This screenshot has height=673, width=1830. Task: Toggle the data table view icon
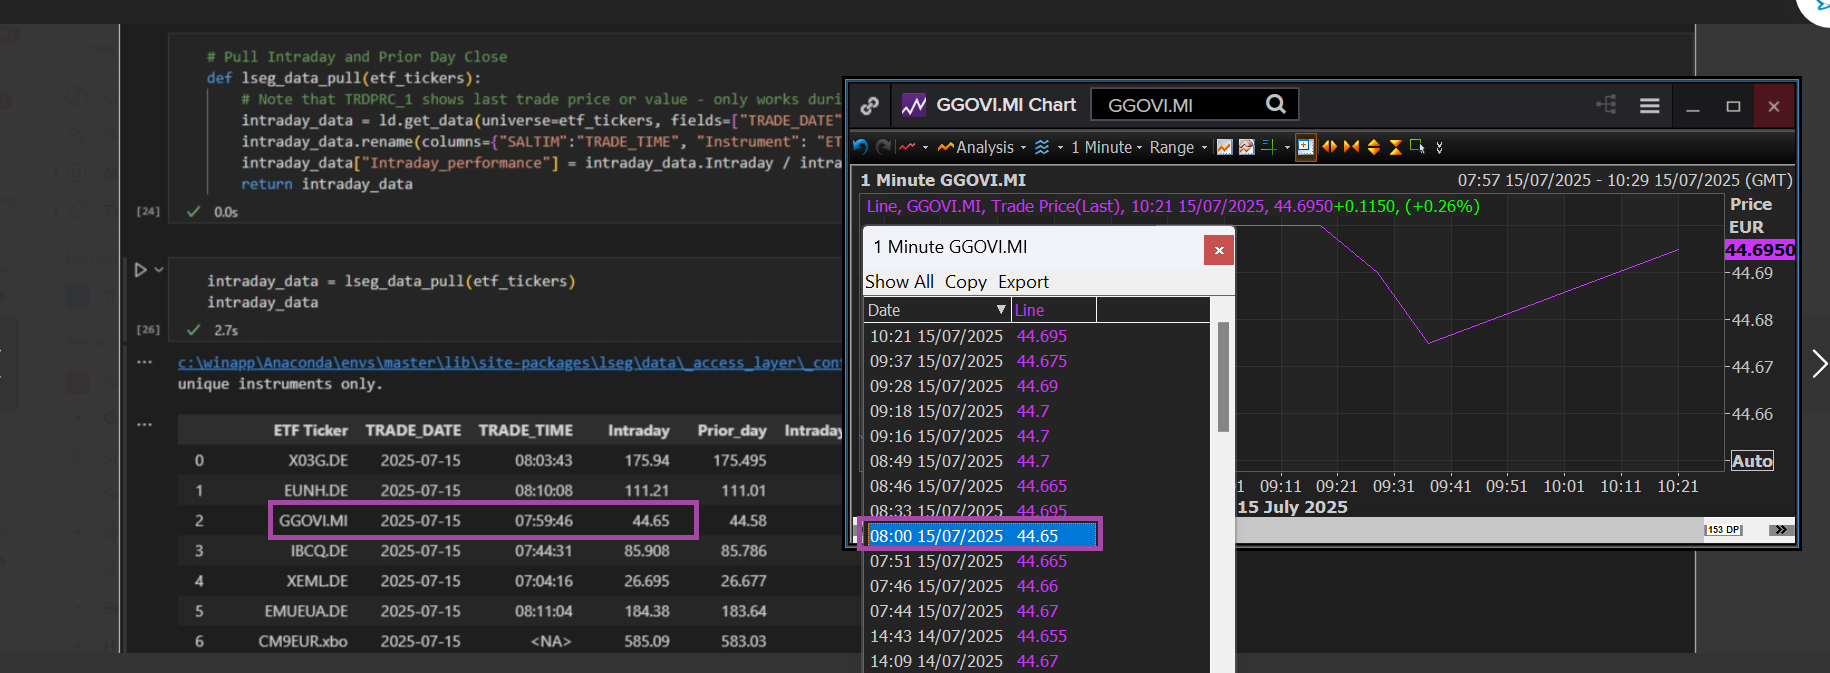pos(1306,147)
